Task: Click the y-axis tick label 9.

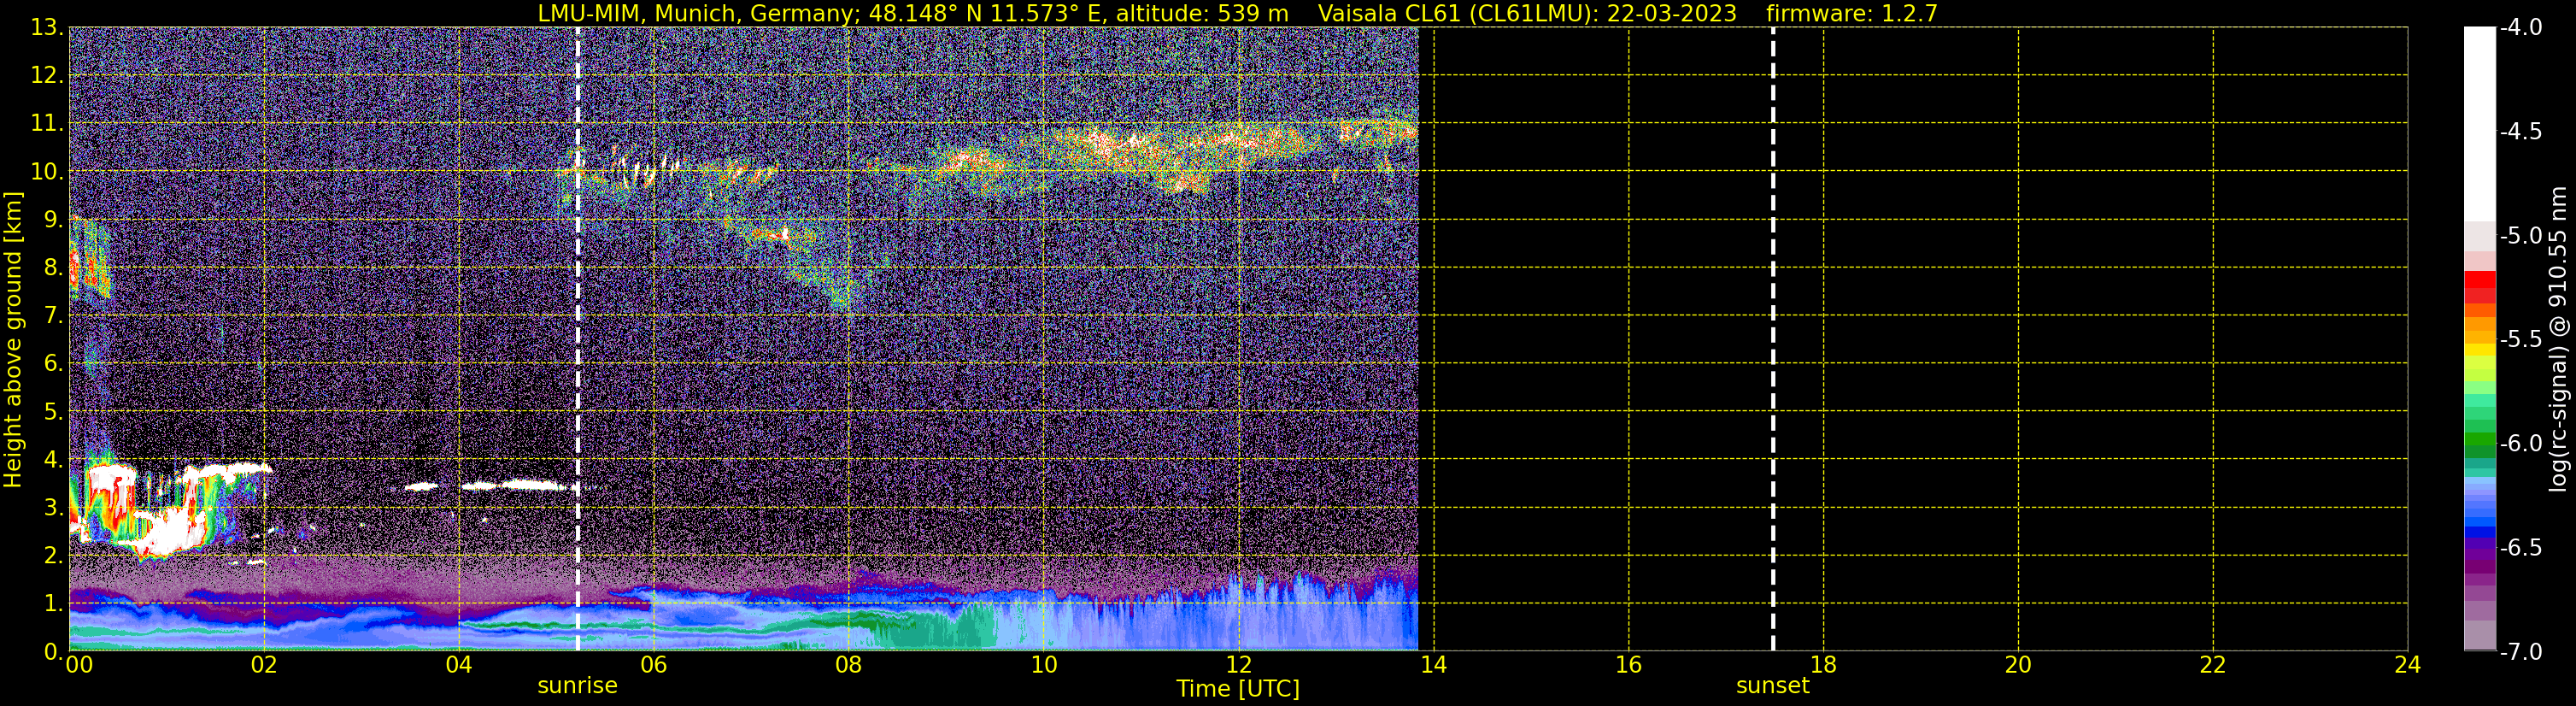Action: [53, 220]
